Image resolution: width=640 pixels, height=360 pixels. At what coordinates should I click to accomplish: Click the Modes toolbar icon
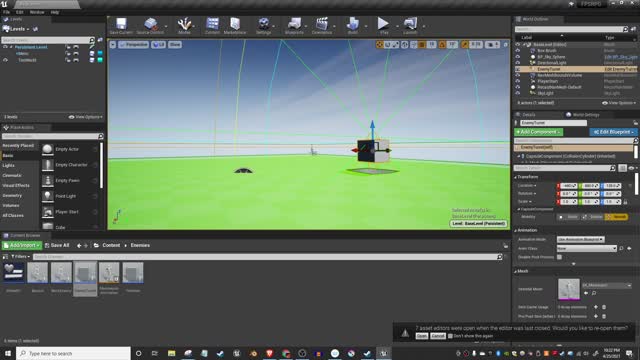pyautogui.click(x=184, y=24)
